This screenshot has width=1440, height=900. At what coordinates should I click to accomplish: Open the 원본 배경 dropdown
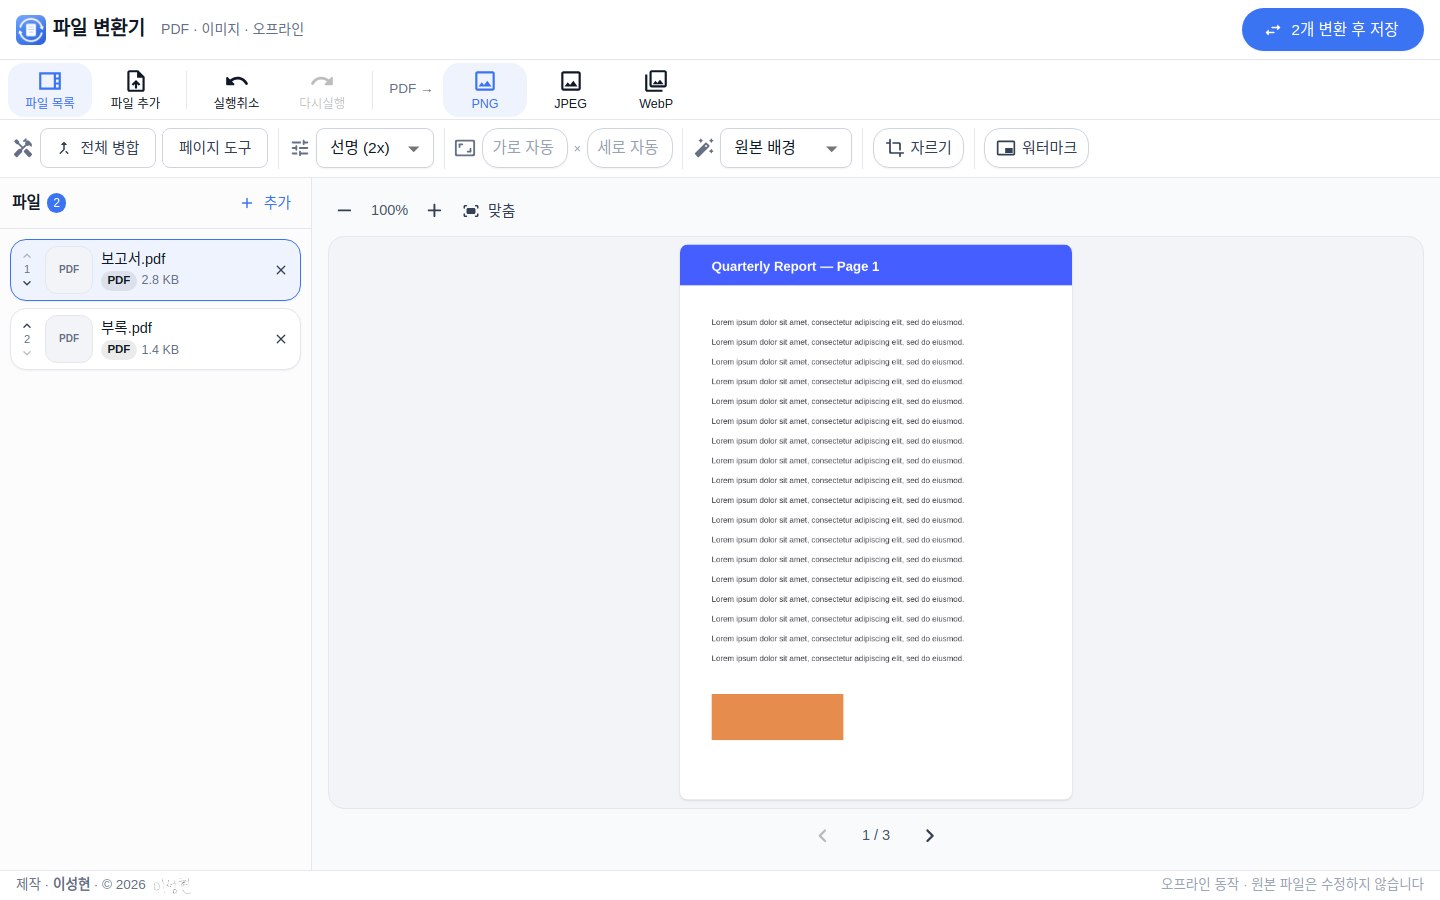click(786, 148)
